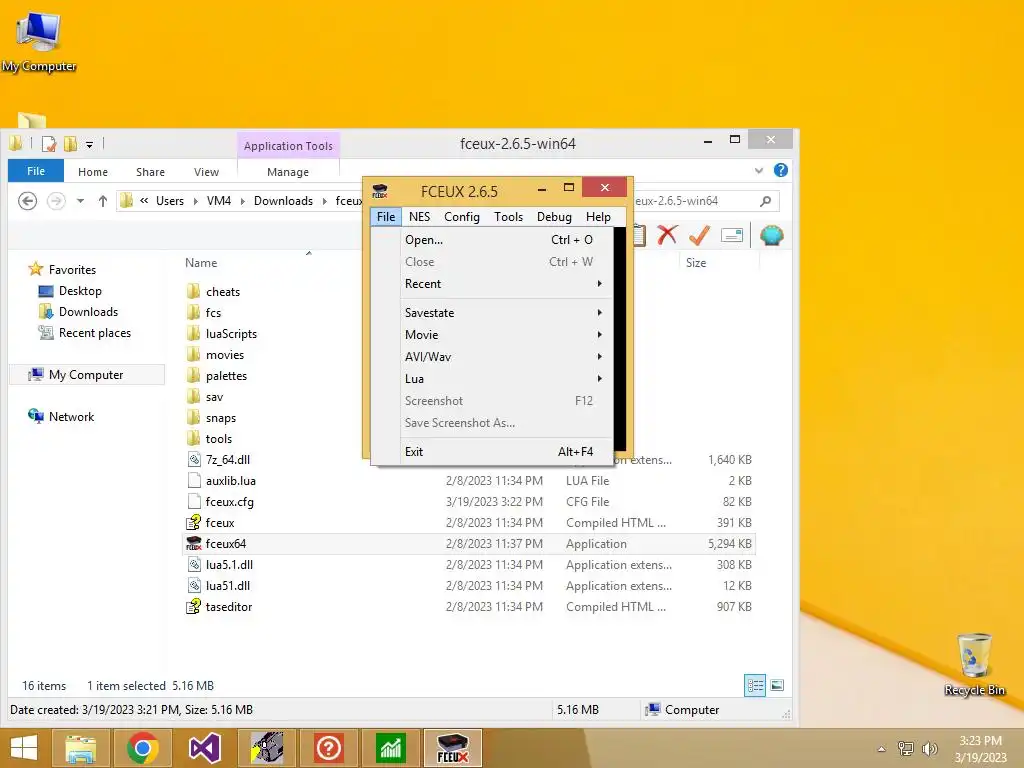Viewport: 1024px width, 768px height.
Task: Click the Properties quick access icon
Action: click(x=48, y=144)
